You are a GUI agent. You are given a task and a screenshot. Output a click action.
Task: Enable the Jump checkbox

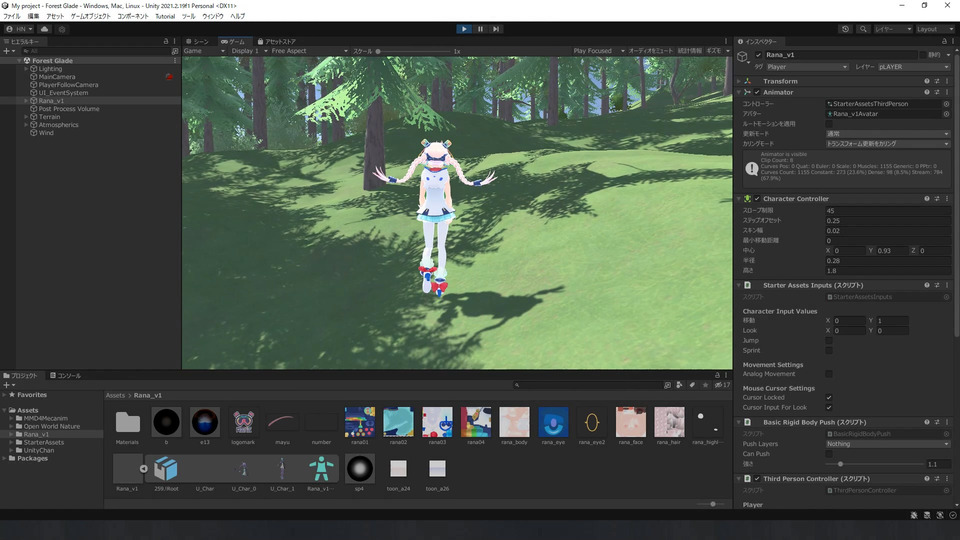829,341
